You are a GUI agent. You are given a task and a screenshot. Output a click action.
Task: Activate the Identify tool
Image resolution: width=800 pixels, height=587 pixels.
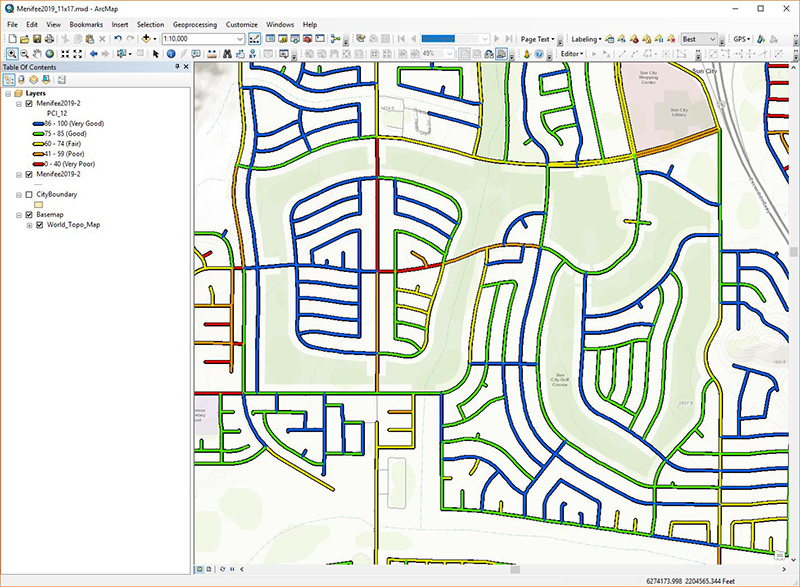click(x=171, y=53)
